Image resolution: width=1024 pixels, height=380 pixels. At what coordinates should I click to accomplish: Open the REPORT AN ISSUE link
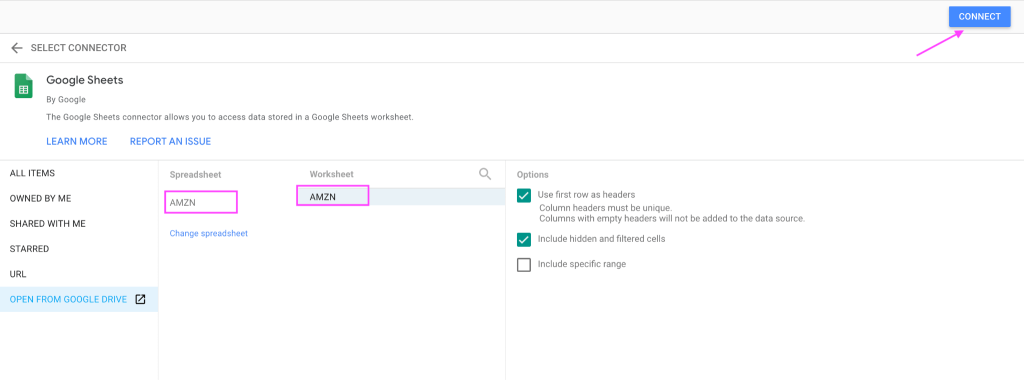point(170,141)
